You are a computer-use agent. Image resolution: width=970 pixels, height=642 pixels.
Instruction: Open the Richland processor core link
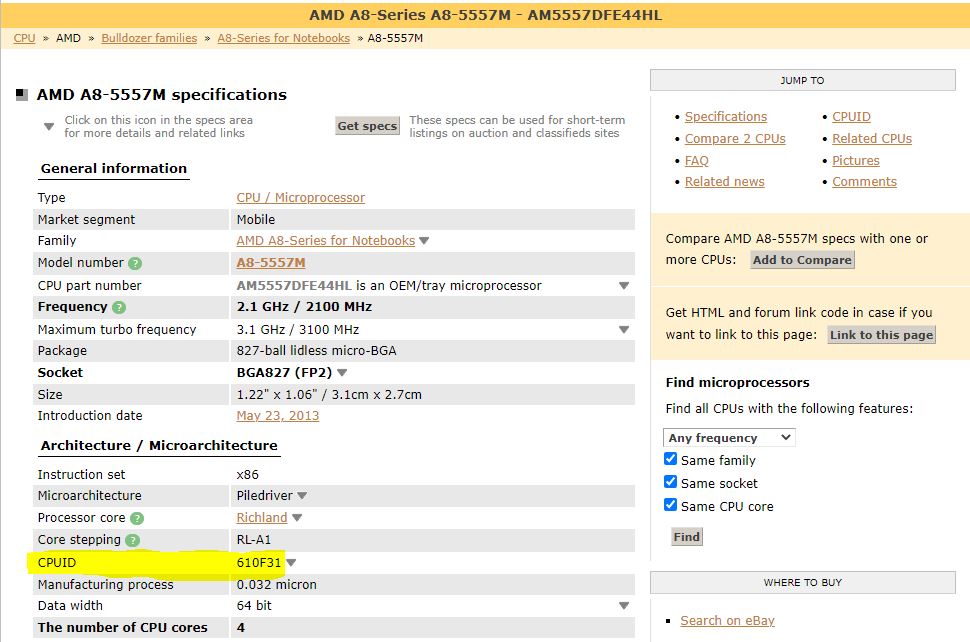[x=262, y=518]
